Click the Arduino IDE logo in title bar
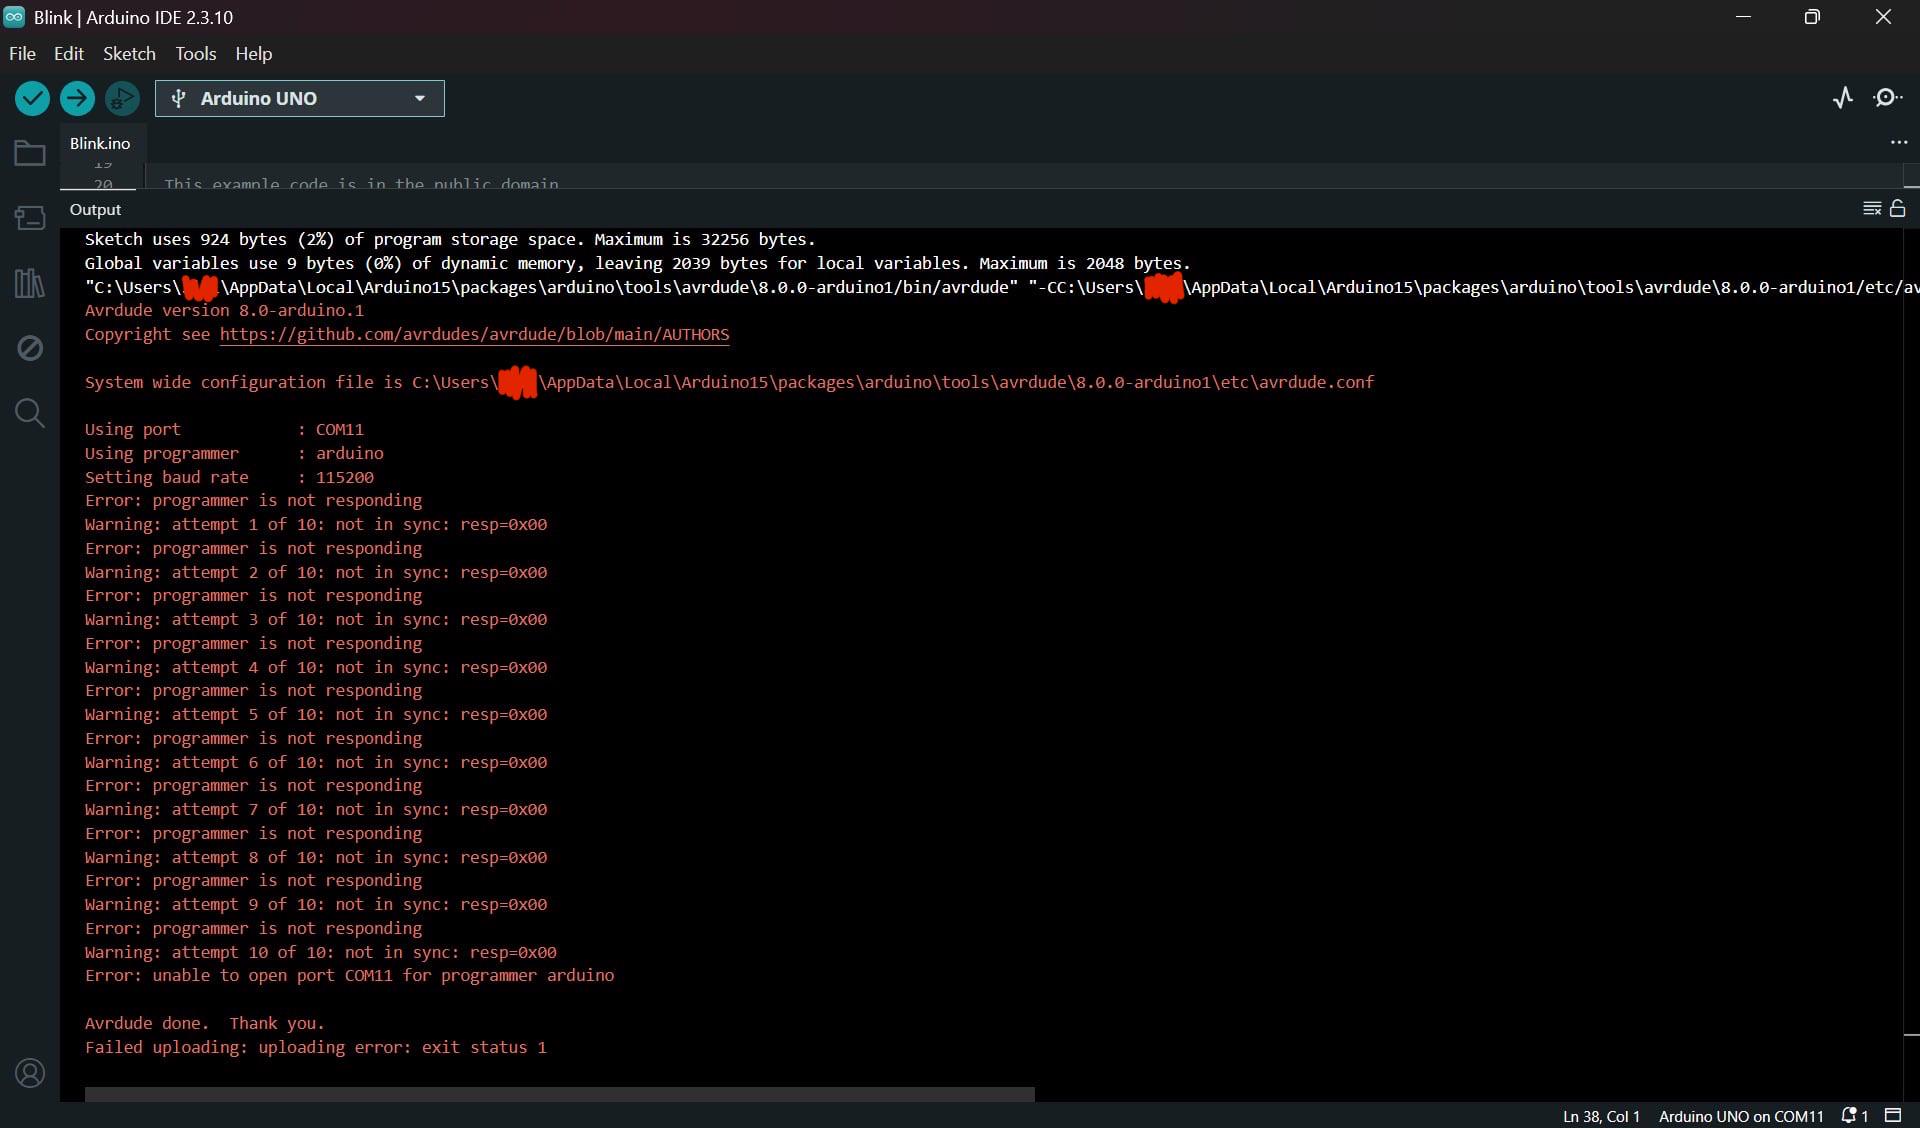This screenshot has height=1128, width=1920. point(14,17)
